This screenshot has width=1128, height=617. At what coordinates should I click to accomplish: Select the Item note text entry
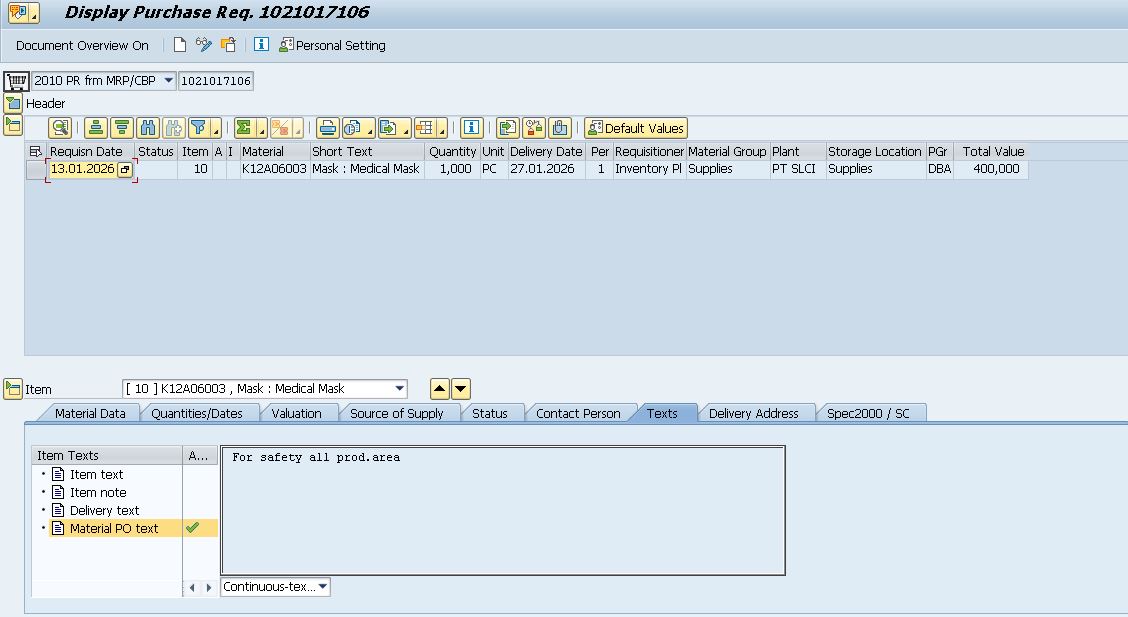[98, 492]
